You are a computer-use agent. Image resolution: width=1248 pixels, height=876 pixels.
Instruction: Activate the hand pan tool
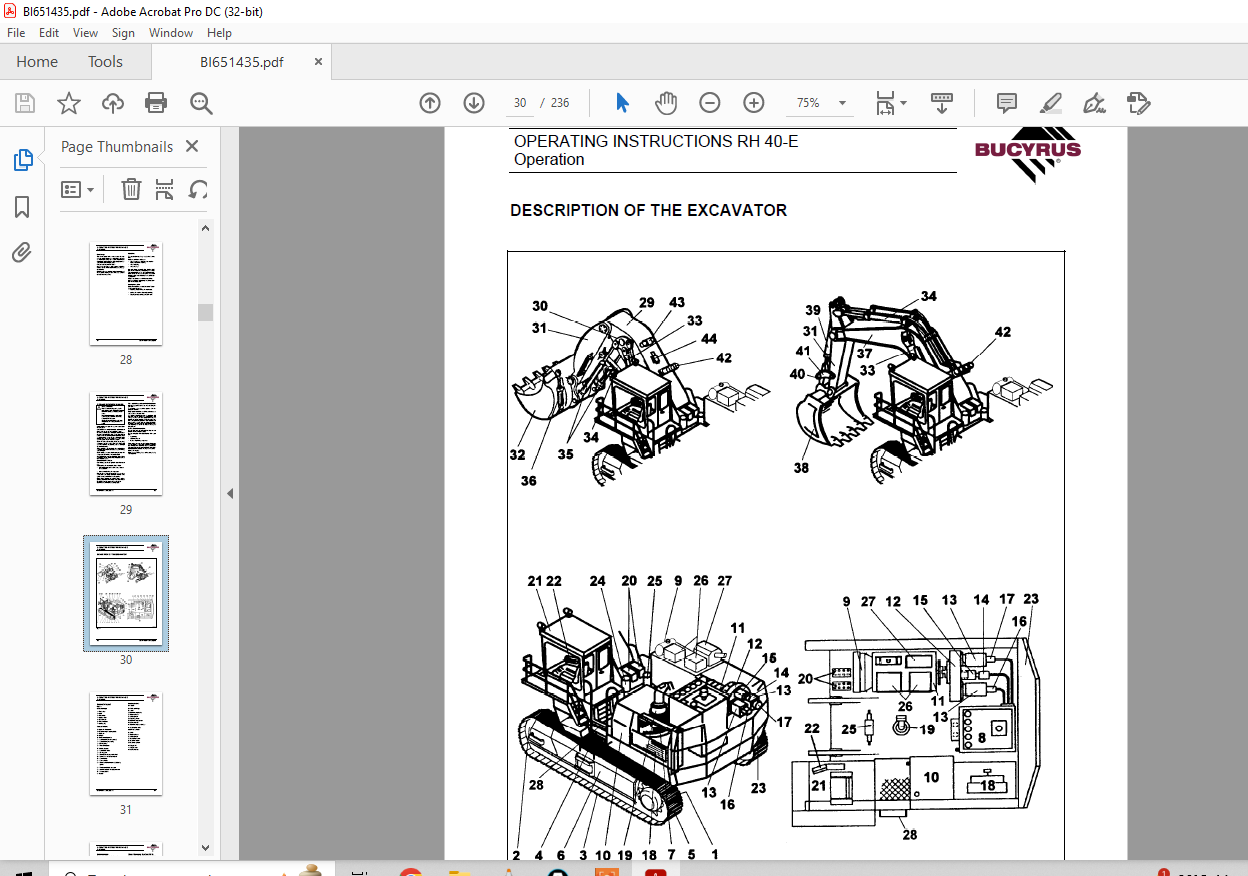tap(666, 103)
